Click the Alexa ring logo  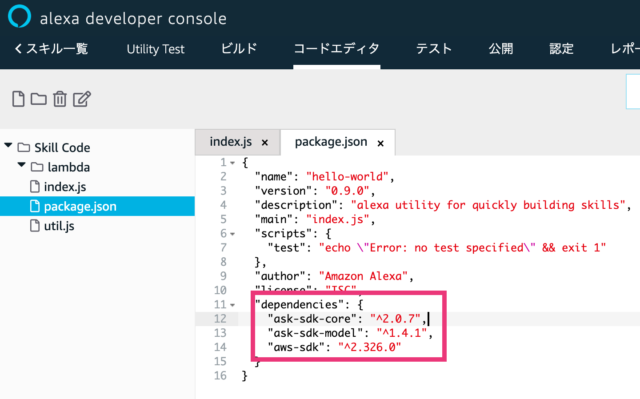tap(19, 17)
